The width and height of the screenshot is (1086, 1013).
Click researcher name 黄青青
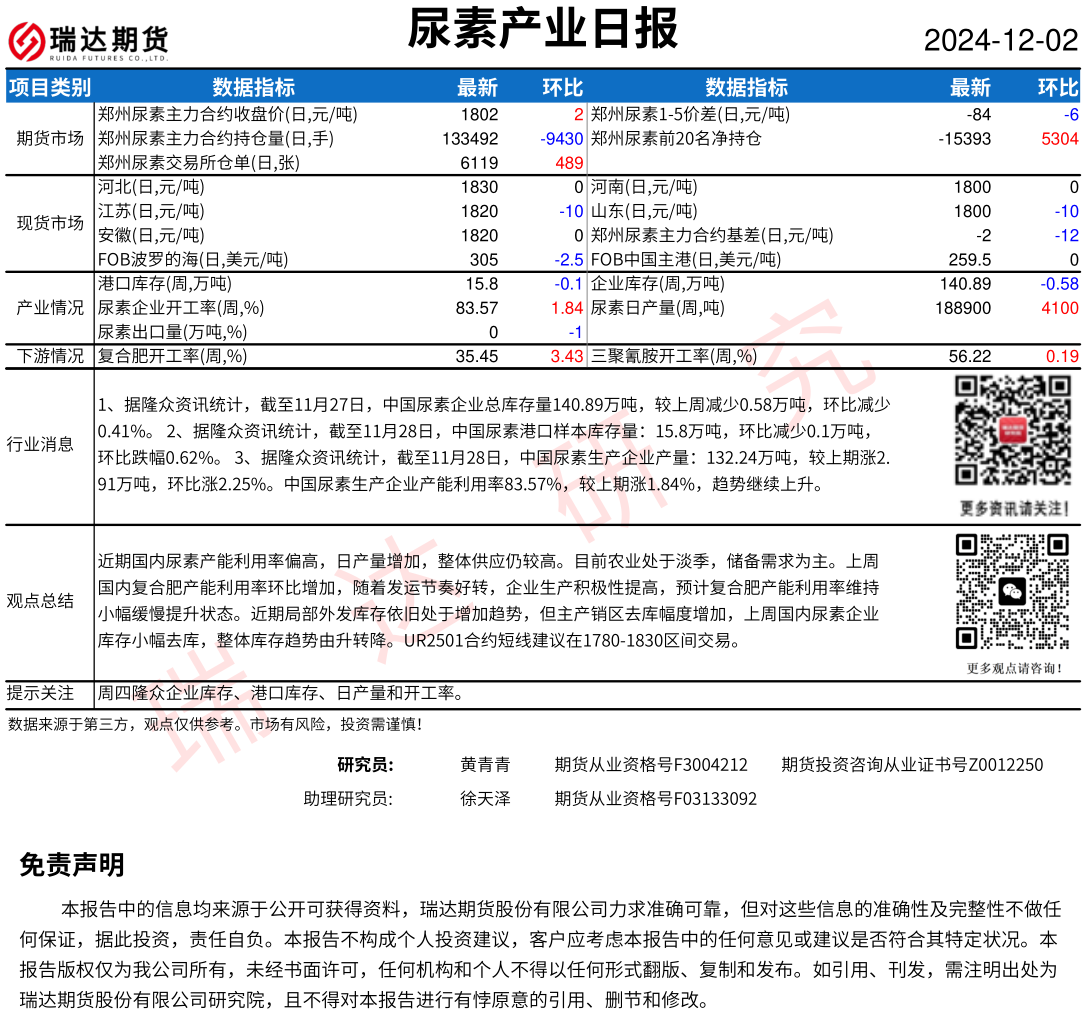485,765
